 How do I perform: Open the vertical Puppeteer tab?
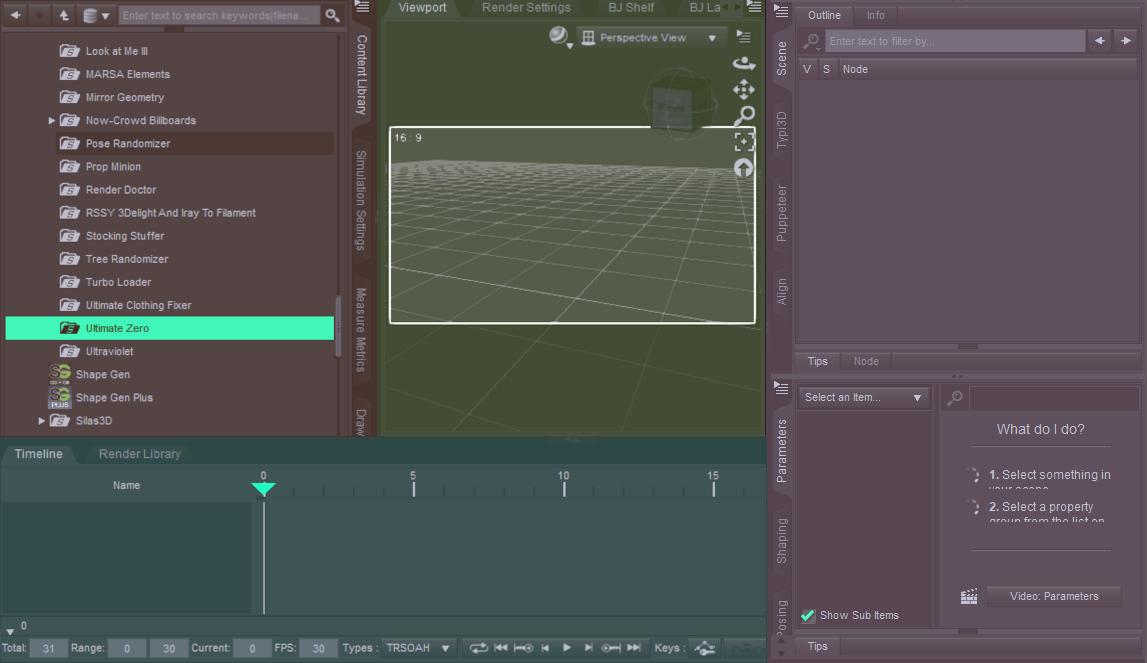(x=782, y=213)
